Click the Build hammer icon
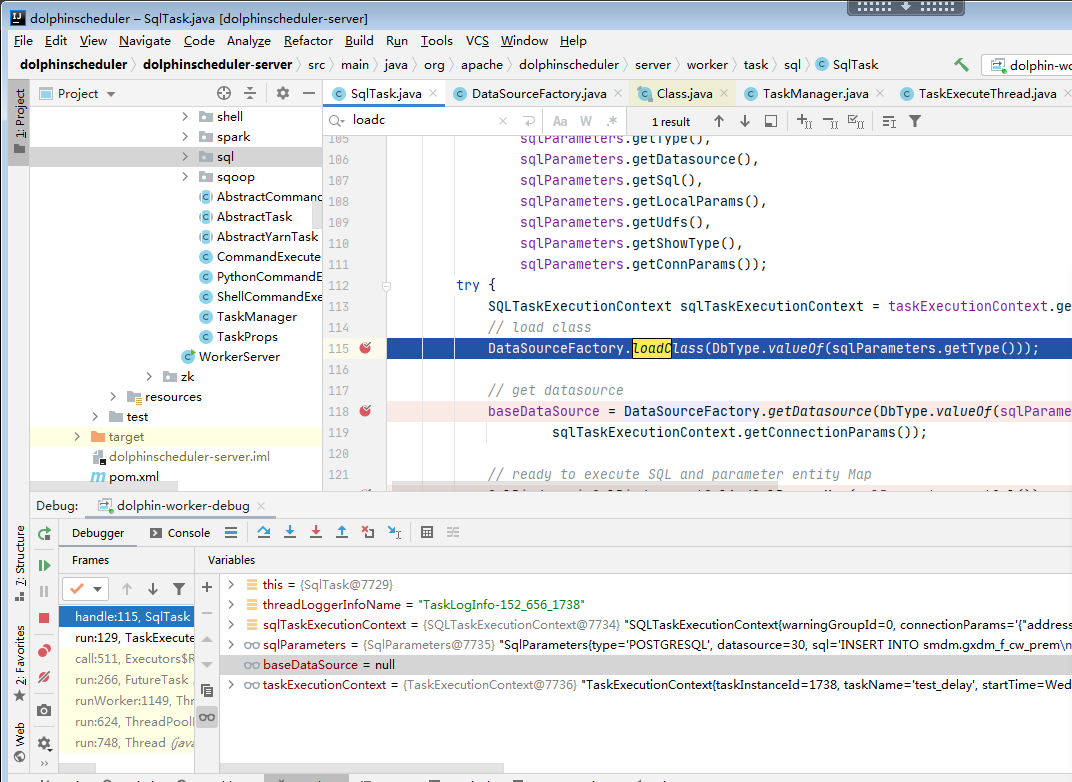The width and height of the screenshot is (1072, 782). pyautogui.click(x=961, y=65)
